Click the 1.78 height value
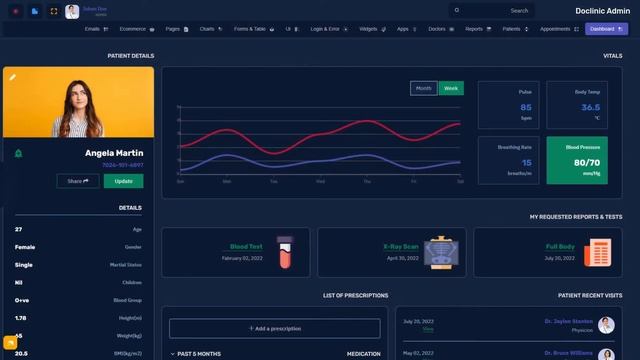Viewport: 640px width, 360px height. [20, 318]
